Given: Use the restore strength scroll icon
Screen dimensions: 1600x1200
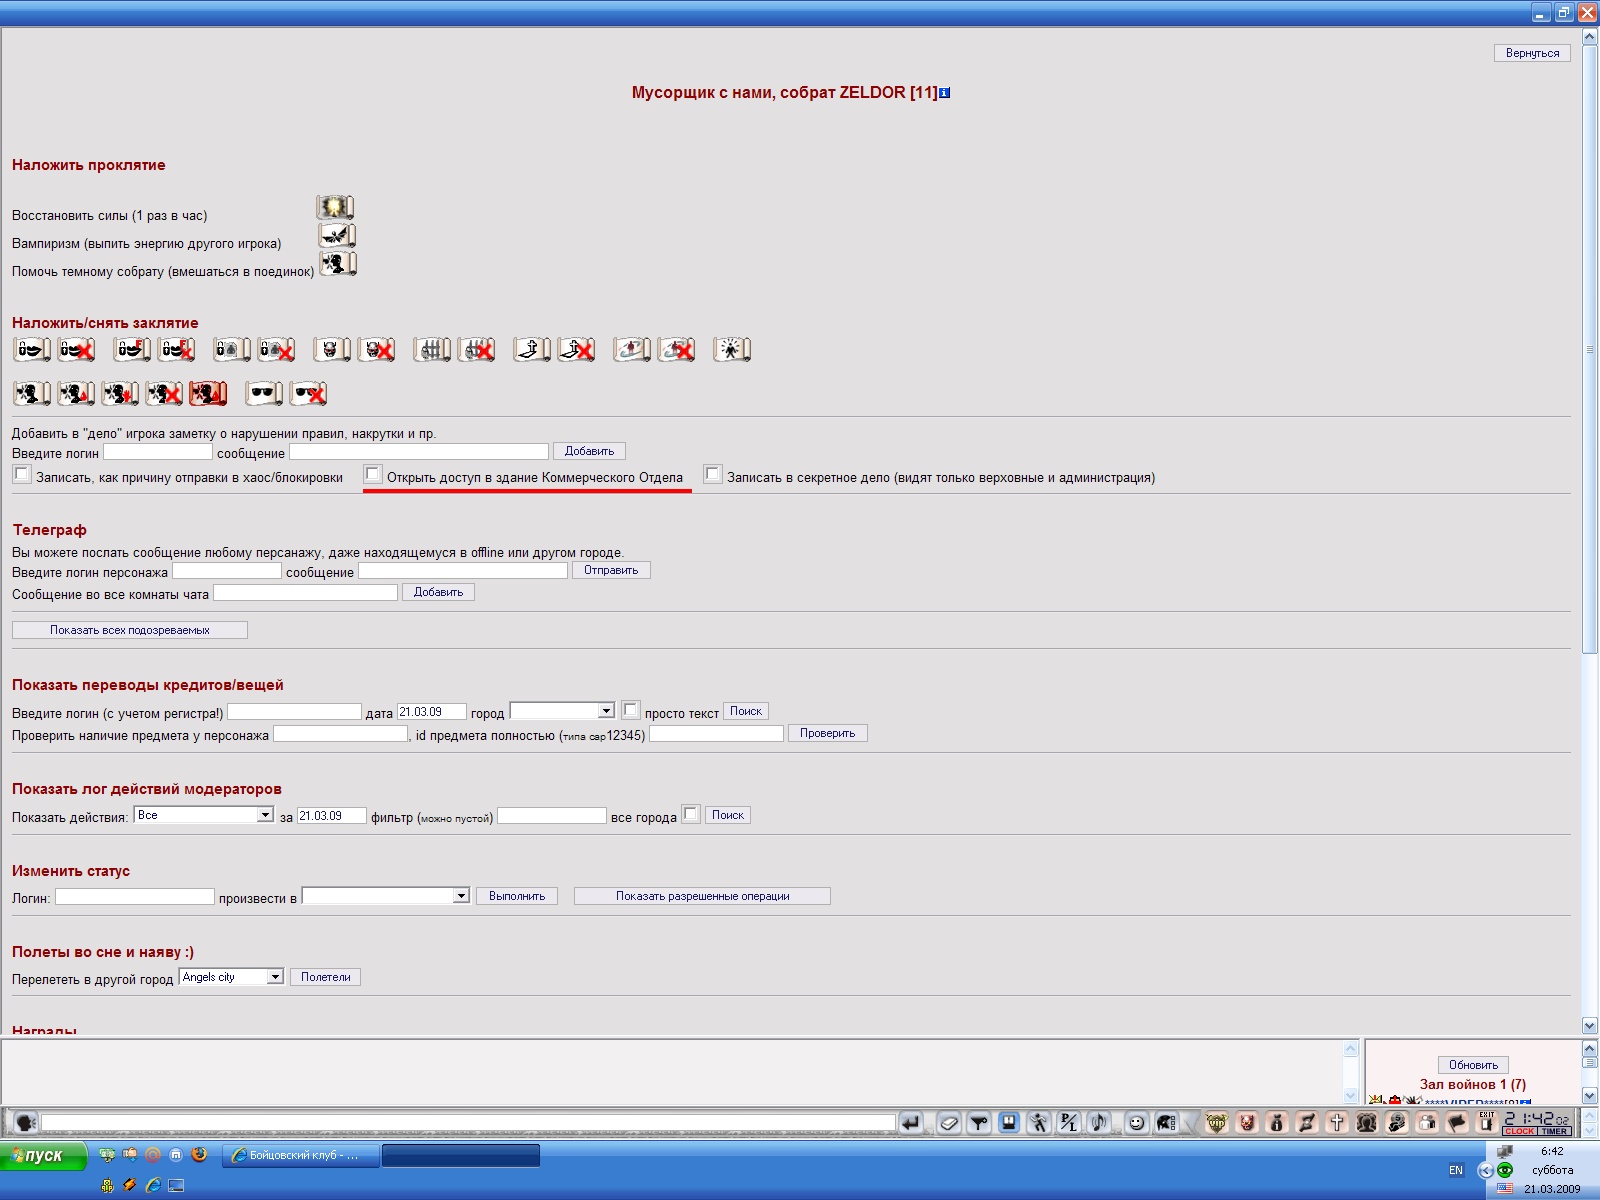Looking at the screenshot, I should point(335,208).
